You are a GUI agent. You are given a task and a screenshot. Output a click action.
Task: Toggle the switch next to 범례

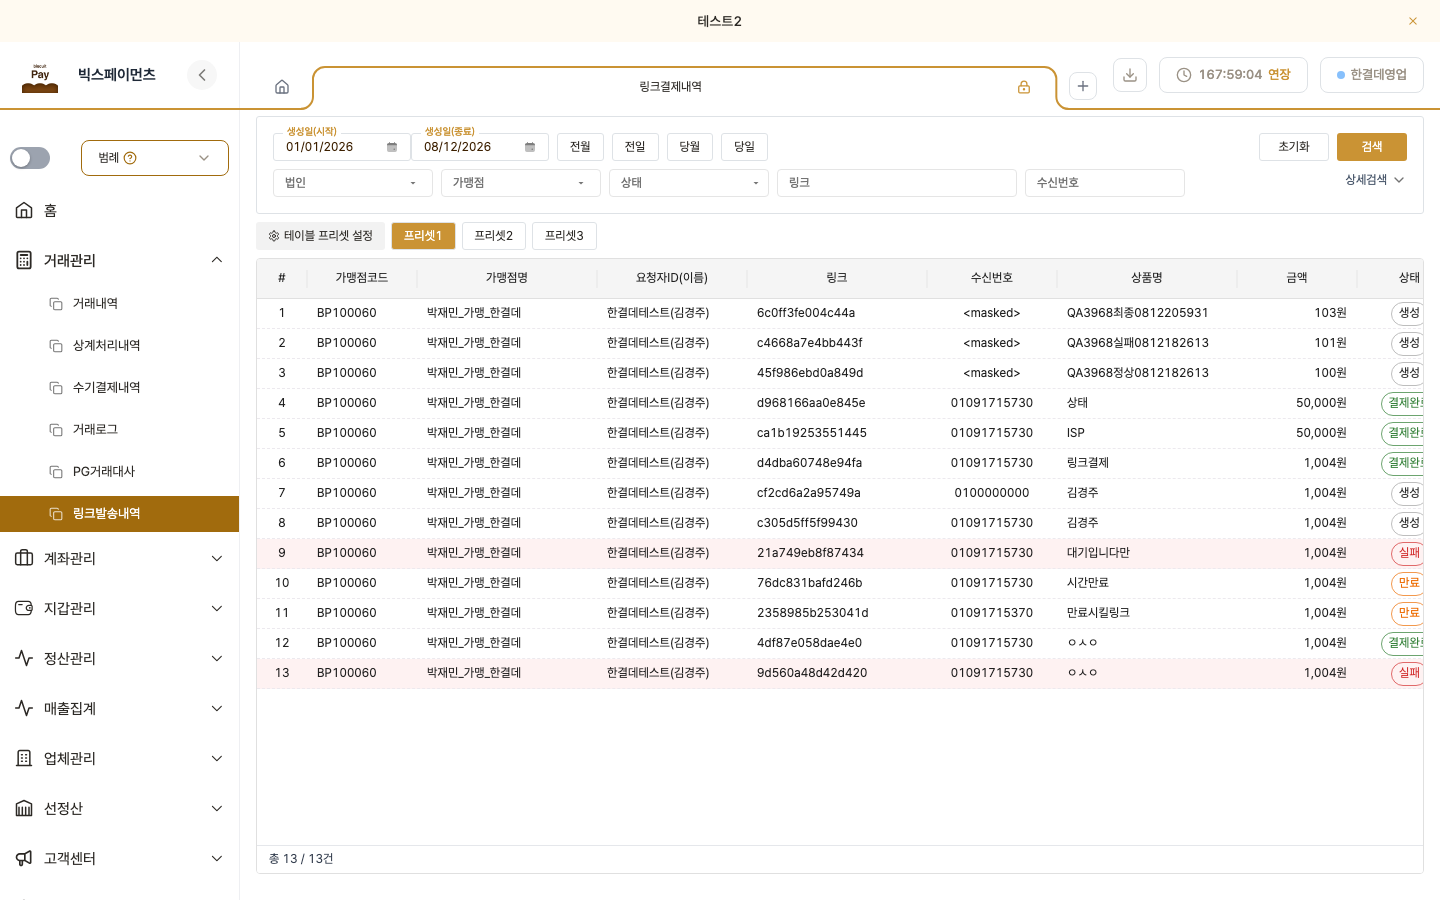(x=30, y=158)
